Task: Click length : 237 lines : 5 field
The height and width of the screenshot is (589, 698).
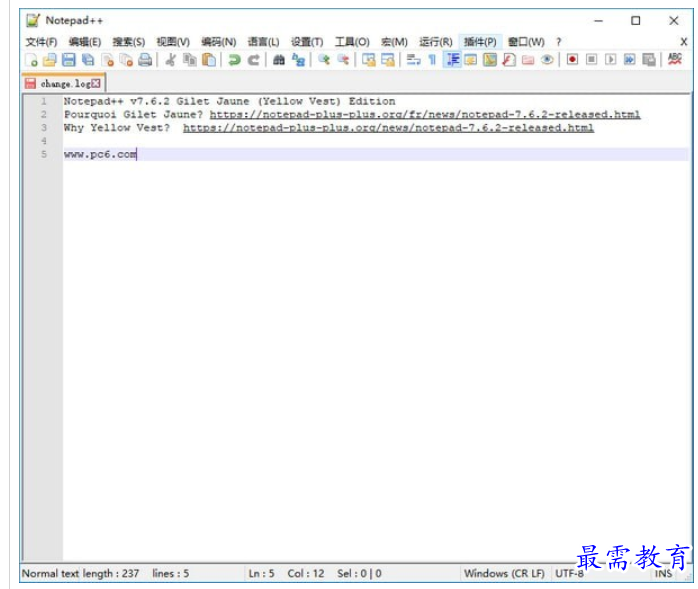Action: coord(136,573)
